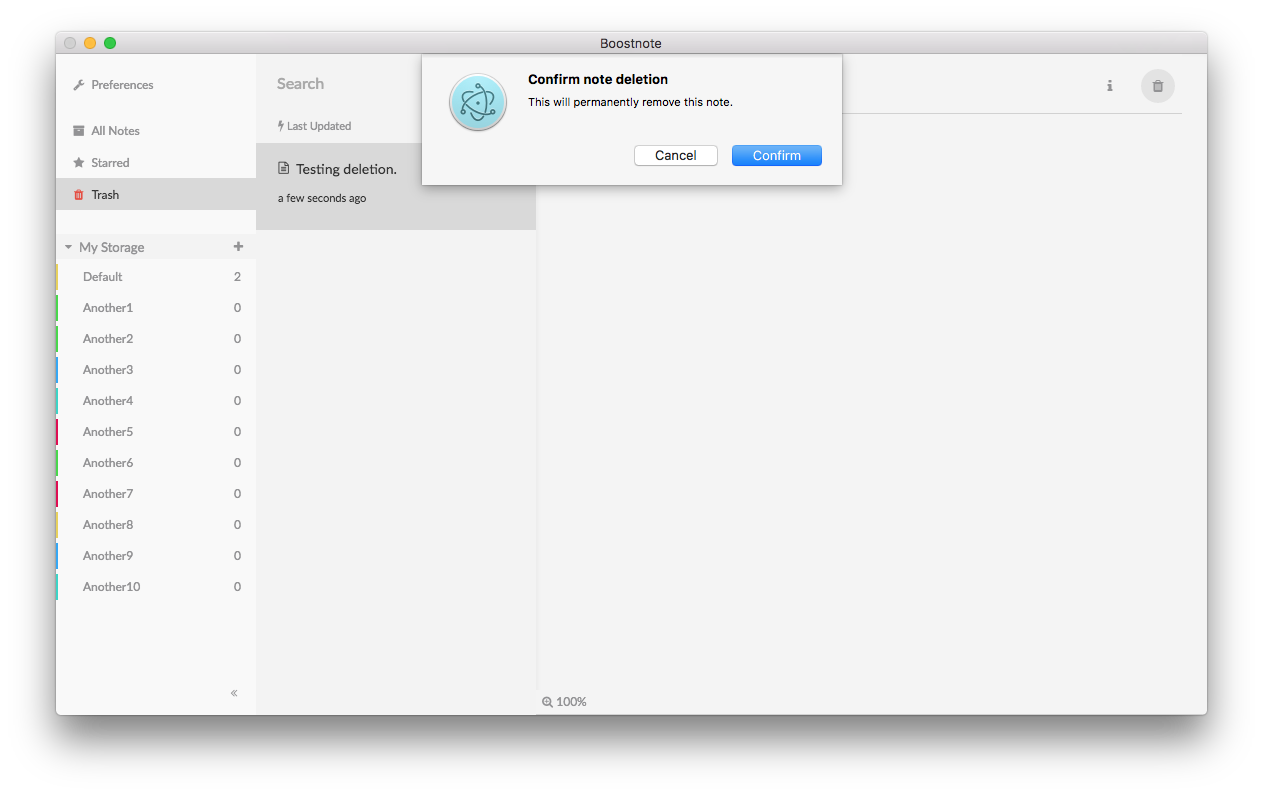This screenshot has height=795, width=1263.
Task: Expand the Default folder
Action: pyautogui.click(x=102, y=276)
